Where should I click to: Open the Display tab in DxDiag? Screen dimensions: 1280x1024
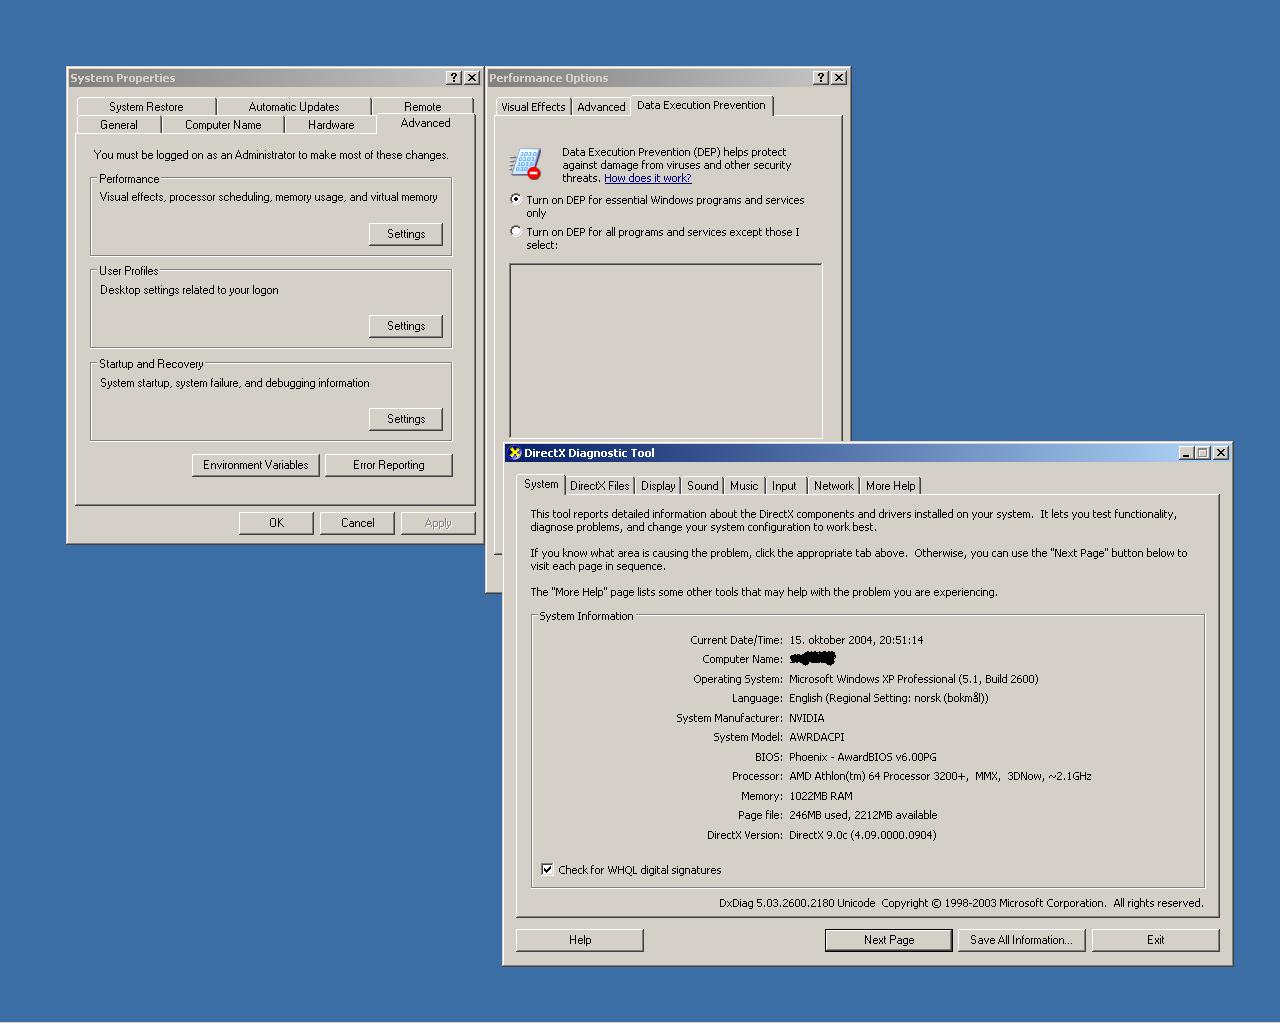[658, 486]
